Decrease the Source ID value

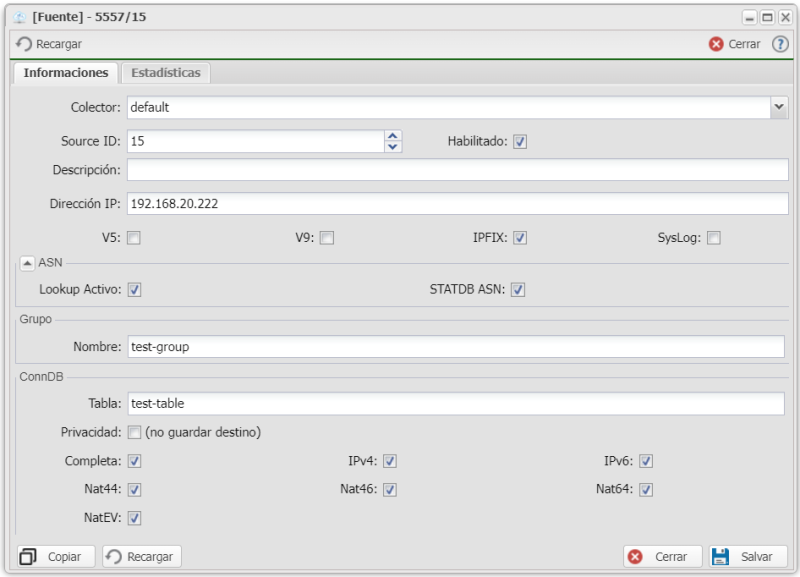coord(393,147)
